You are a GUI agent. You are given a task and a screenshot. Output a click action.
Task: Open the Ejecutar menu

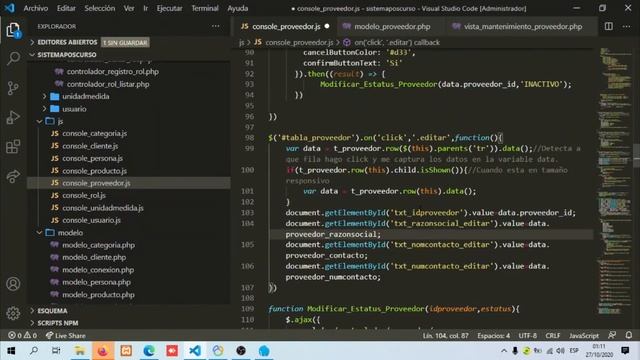point(169,8)
